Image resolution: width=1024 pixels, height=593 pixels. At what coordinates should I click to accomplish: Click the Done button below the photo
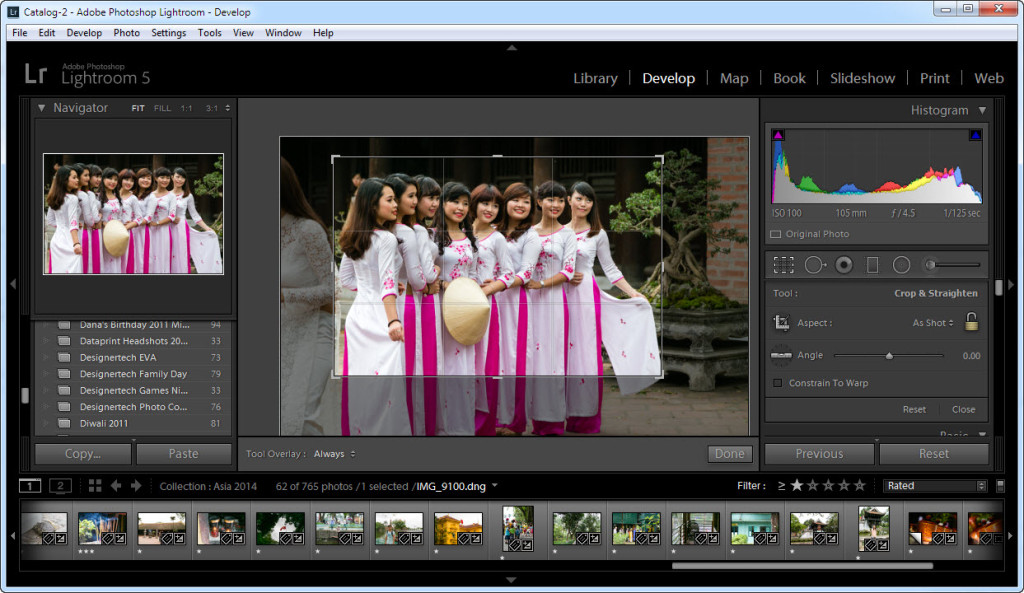[729, 454]
